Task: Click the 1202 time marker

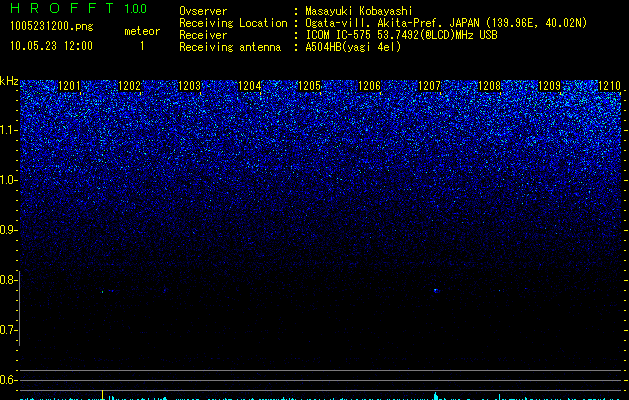Action: click(x=130, y=86)
